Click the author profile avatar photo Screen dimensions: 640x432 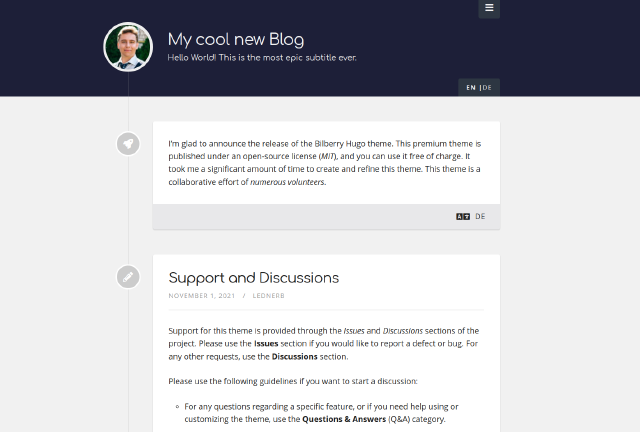[128, 47]
